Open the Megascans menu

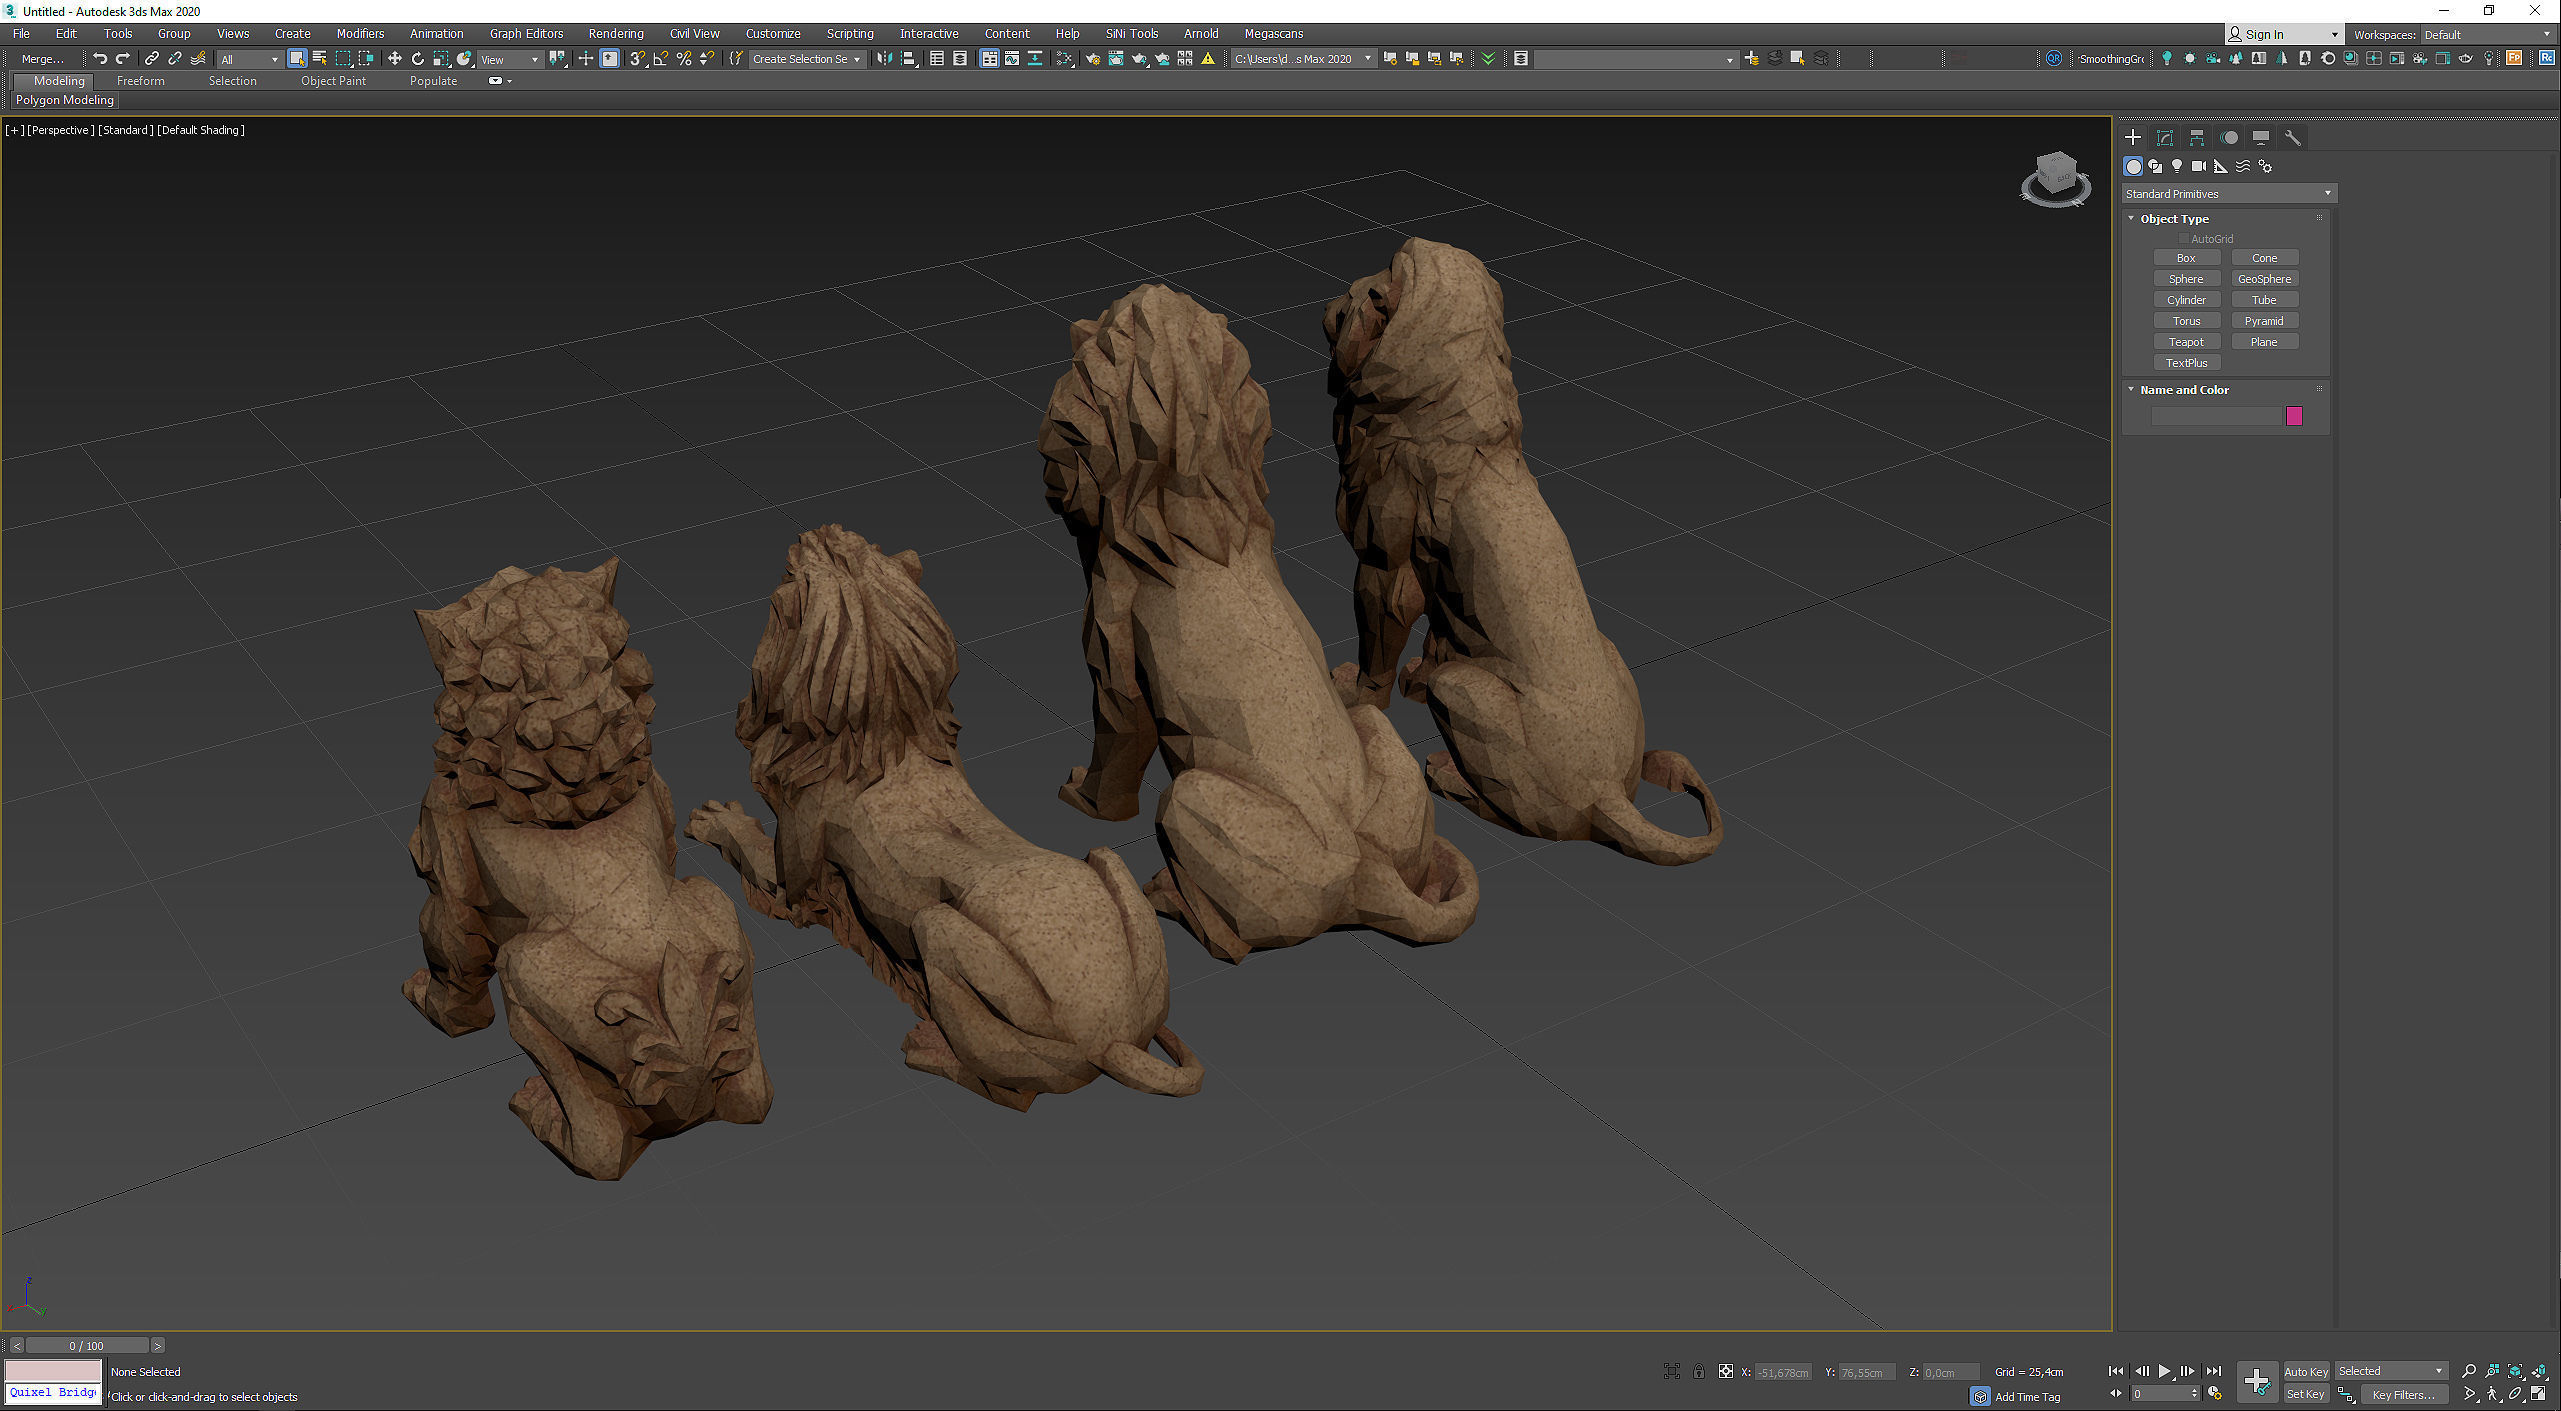1273,34
